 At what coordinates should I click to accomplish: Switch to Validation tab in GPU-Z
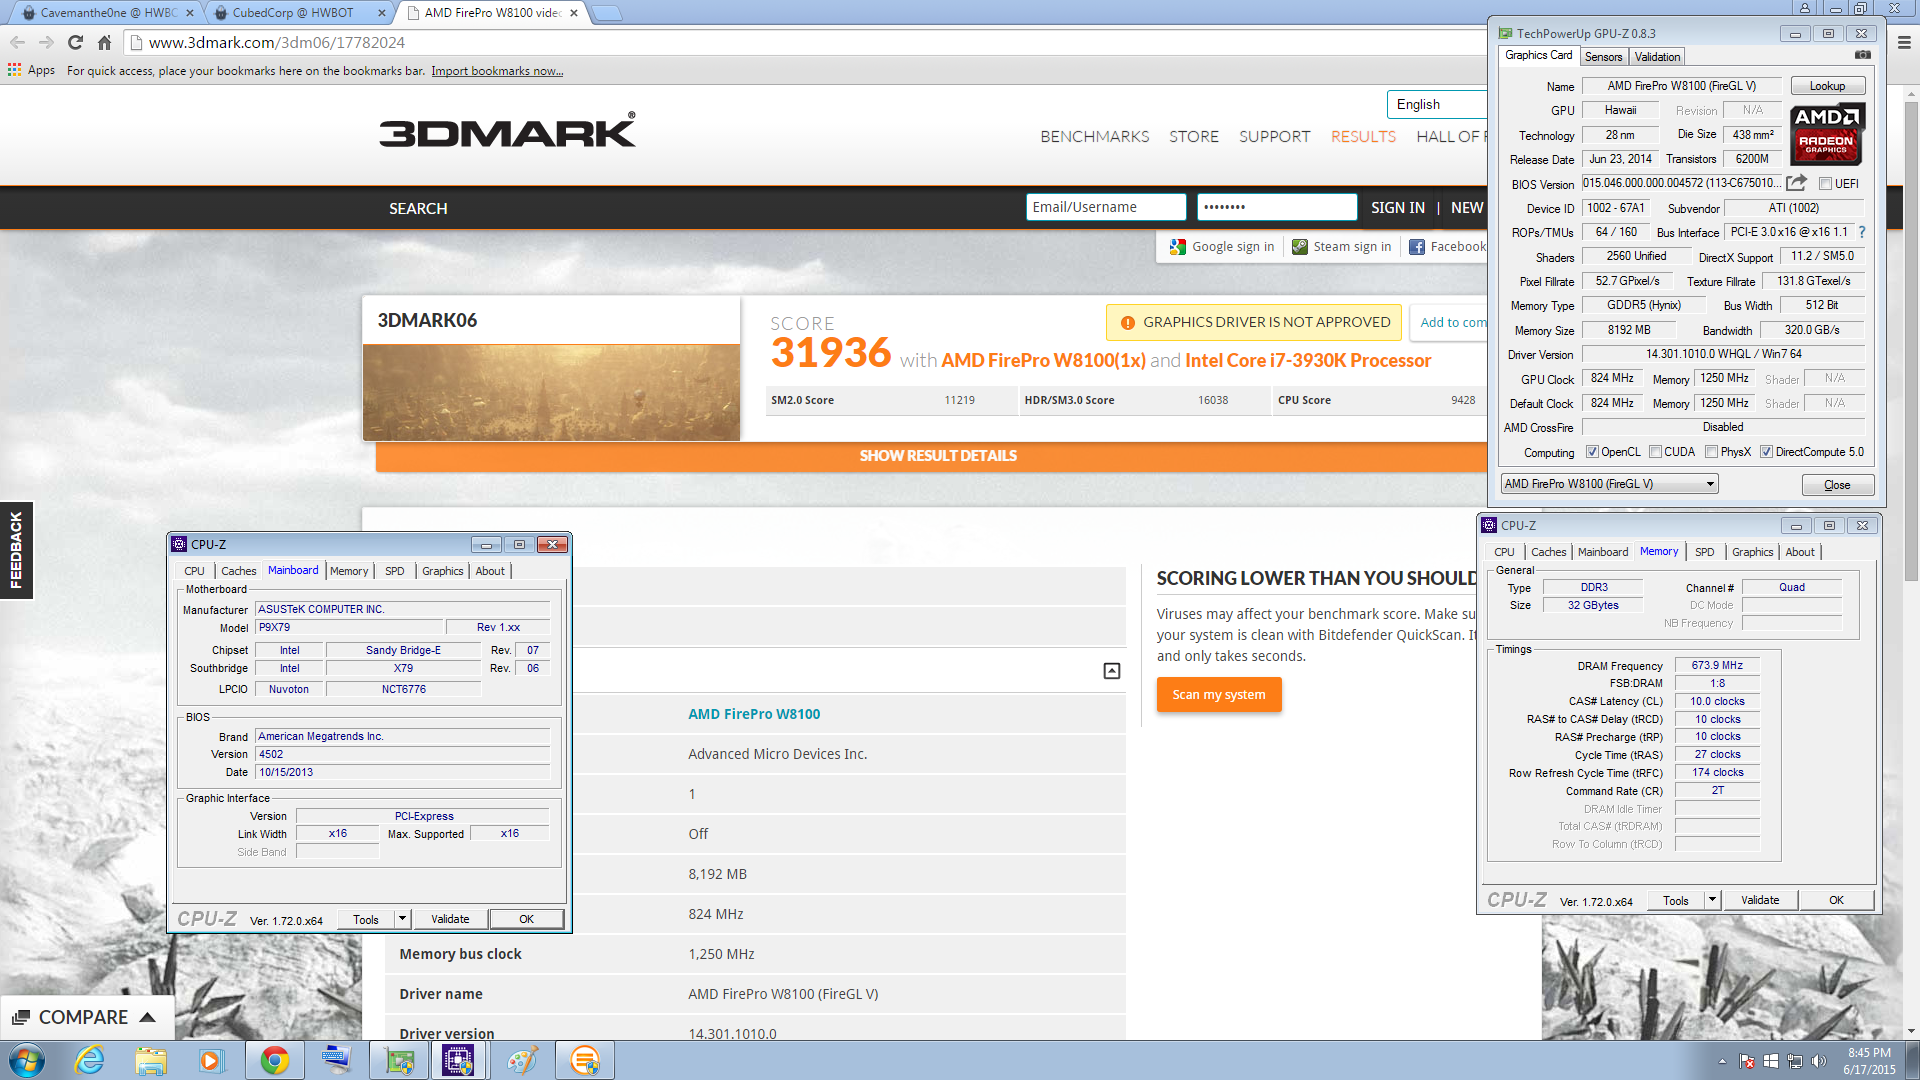coord(1657,57)
